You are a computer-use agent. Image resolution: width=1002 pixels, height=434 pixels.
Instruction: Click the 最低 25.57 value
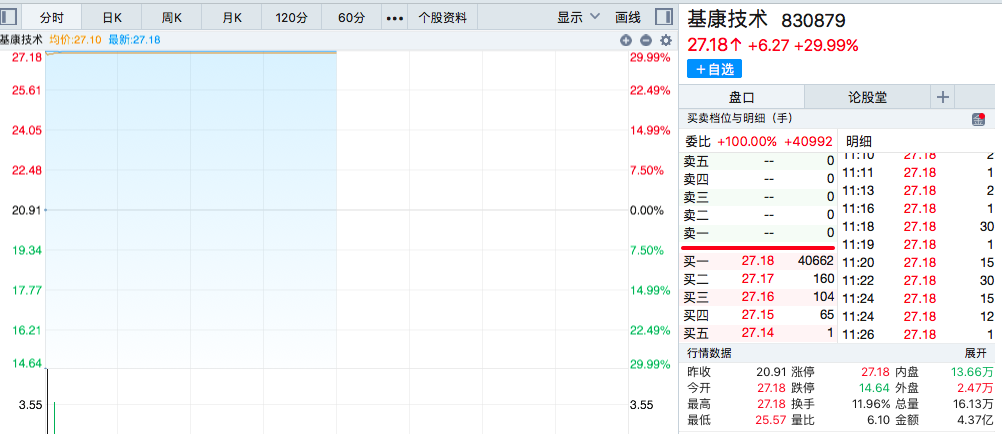(772, 421)
